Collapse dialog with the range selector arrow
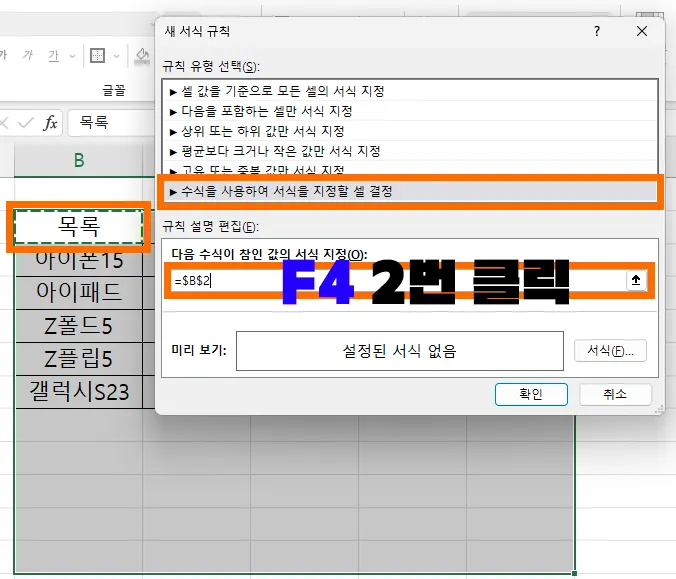 pos(636,280)
